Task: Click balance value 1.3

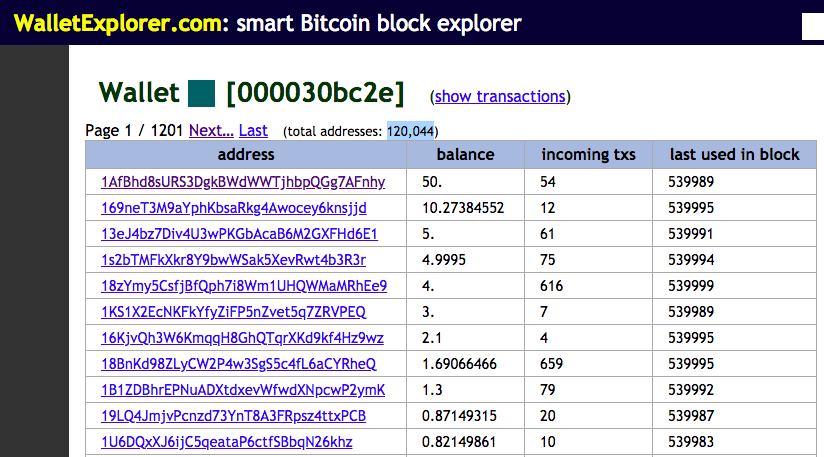Action: (x=432, y=390)
